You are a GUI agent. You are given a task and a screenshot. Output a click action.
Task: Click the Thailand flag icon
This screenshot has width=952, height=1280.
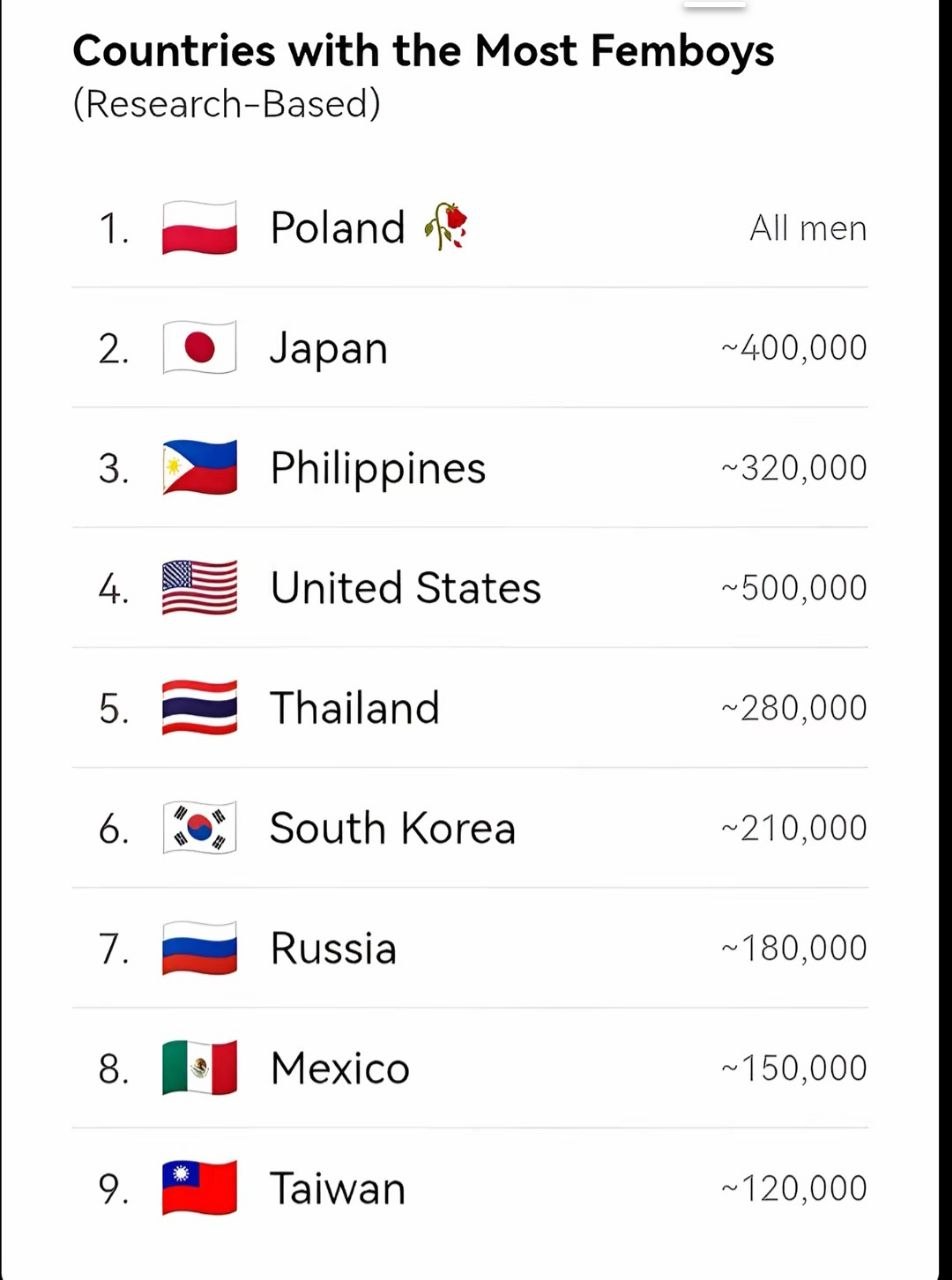(x=199, y=708)
